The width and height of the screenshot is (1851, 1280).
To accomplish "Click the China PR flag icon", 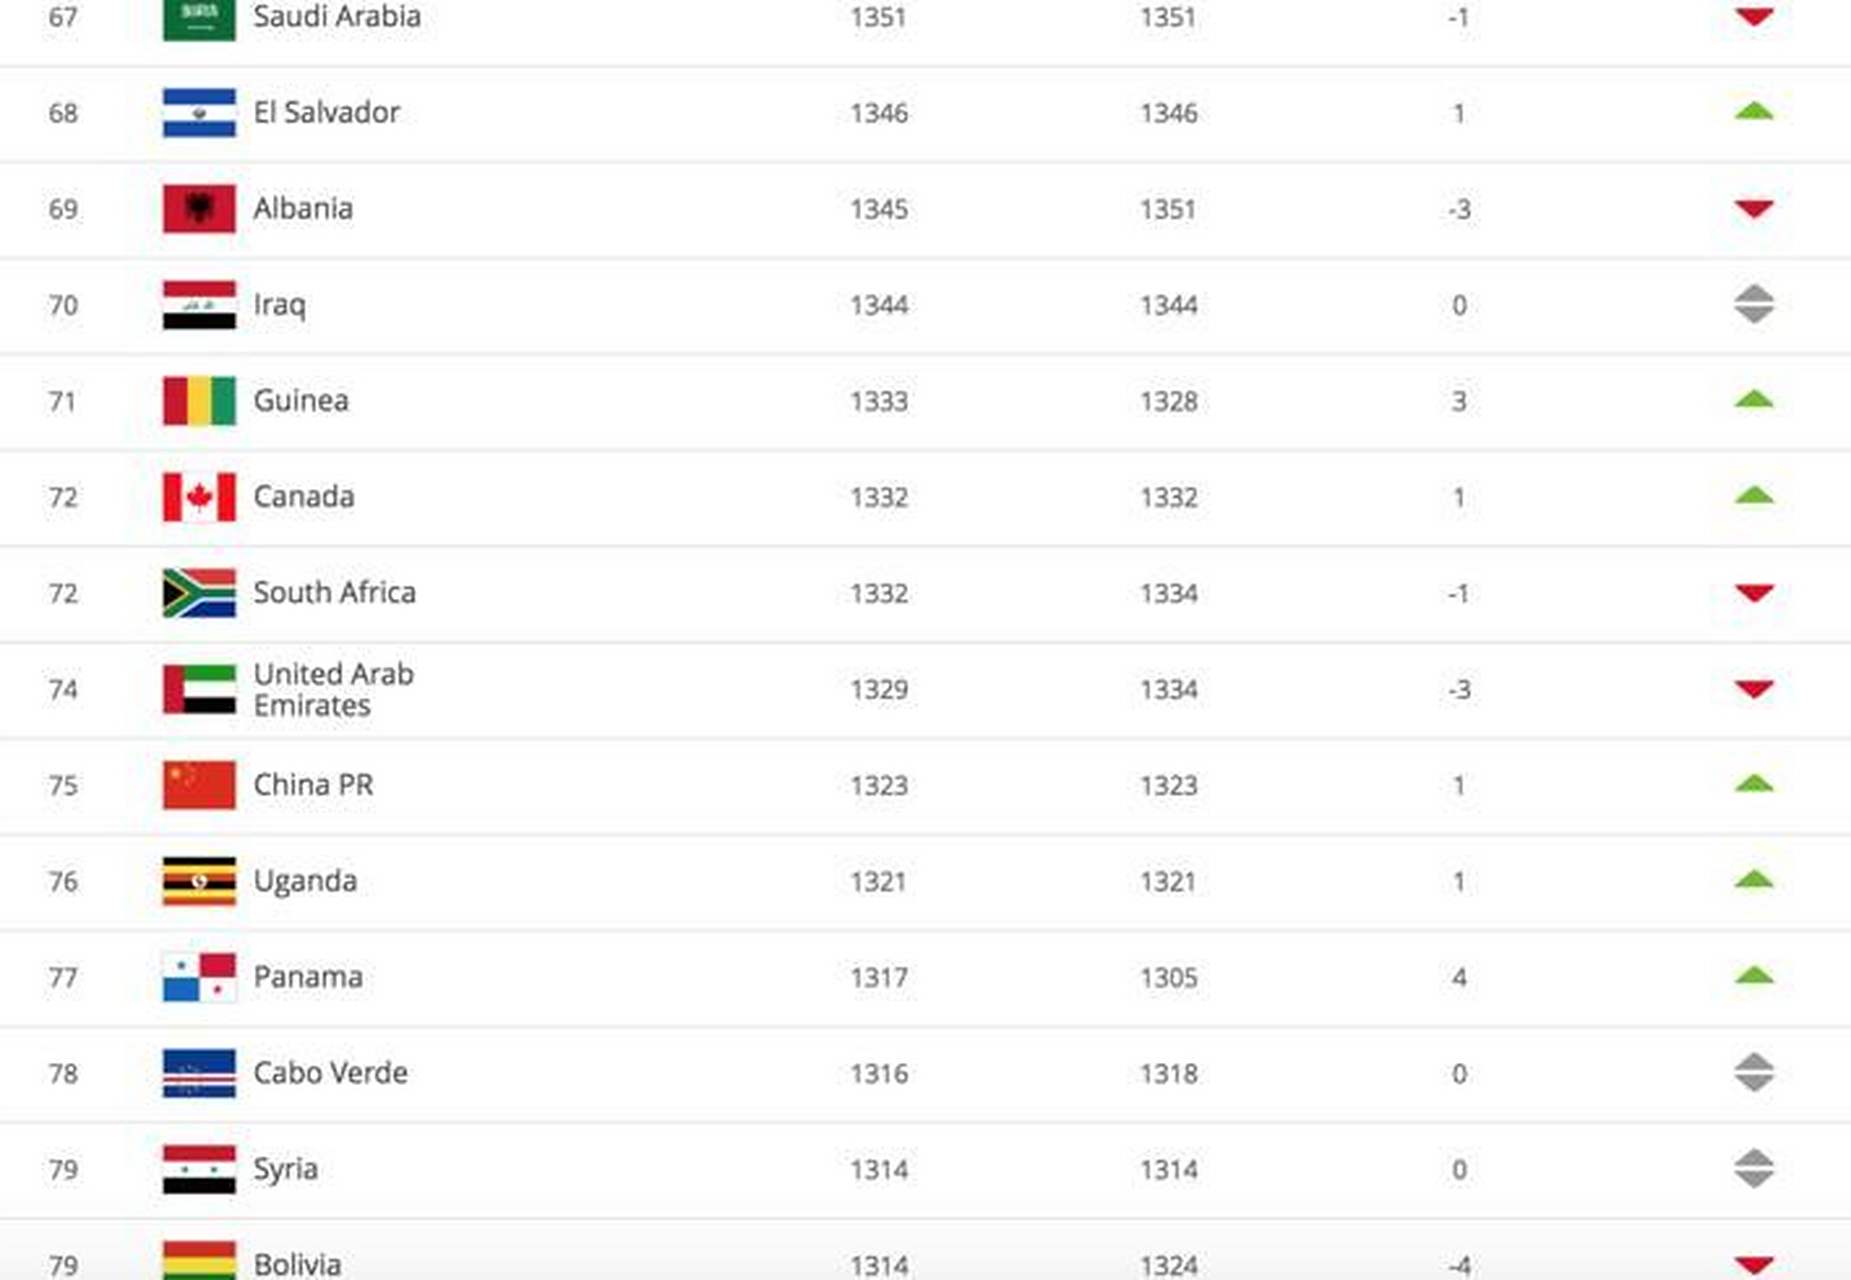I will tap(199, 785).
